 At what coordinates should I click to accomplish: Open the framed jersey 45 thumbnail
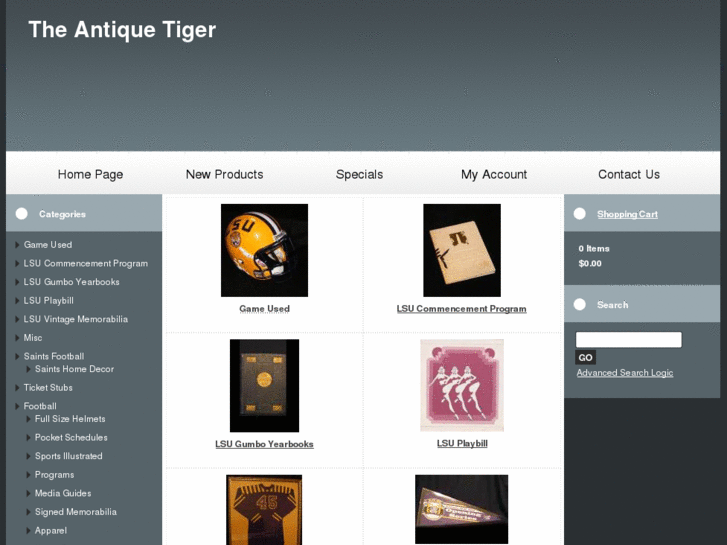264,510
